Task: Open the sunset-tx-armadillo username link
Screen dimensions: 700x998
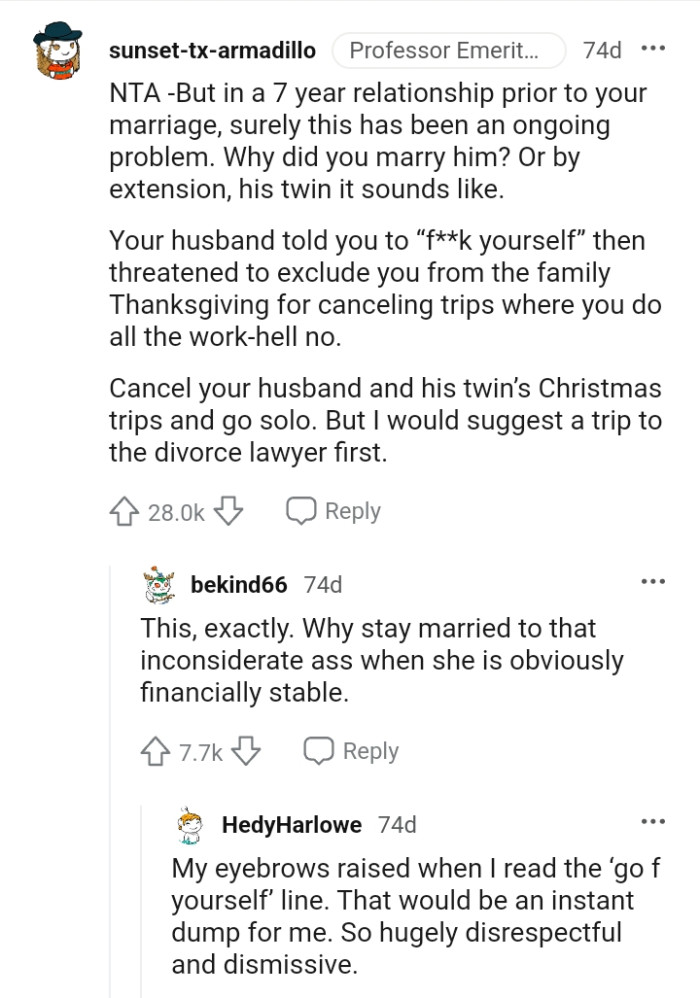Action: pyautogui.click(x=212, y=50)
